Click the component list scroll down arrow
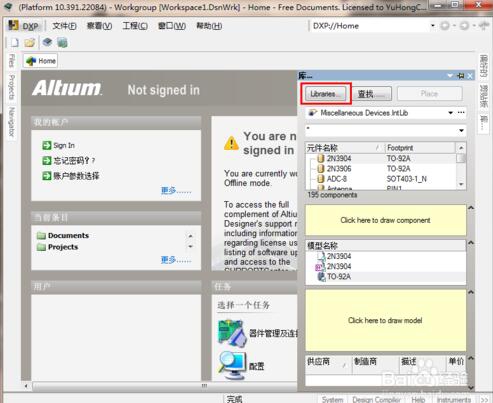Screen dimensions: 493x403 [461, 184]
